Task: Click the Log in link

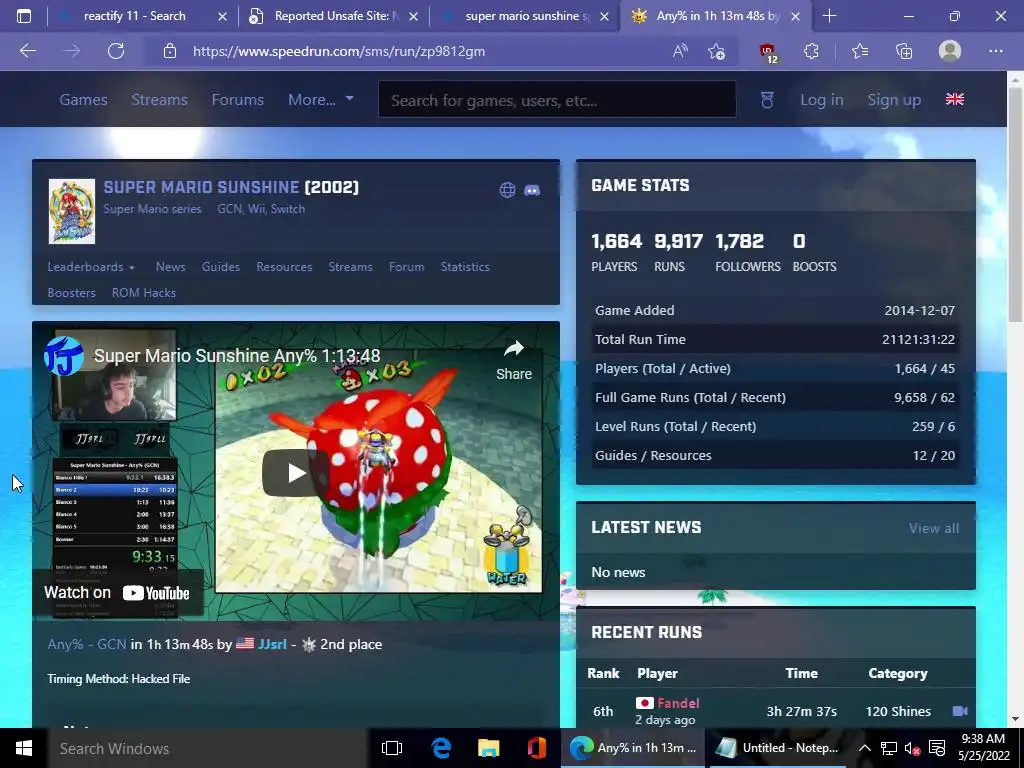Action: [x=822, y=100]
